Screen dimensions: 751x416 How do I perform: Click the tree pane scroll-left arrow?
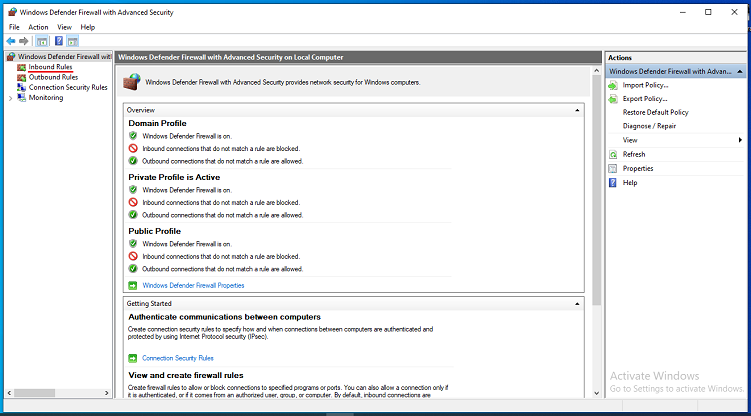tap(9, 393)
